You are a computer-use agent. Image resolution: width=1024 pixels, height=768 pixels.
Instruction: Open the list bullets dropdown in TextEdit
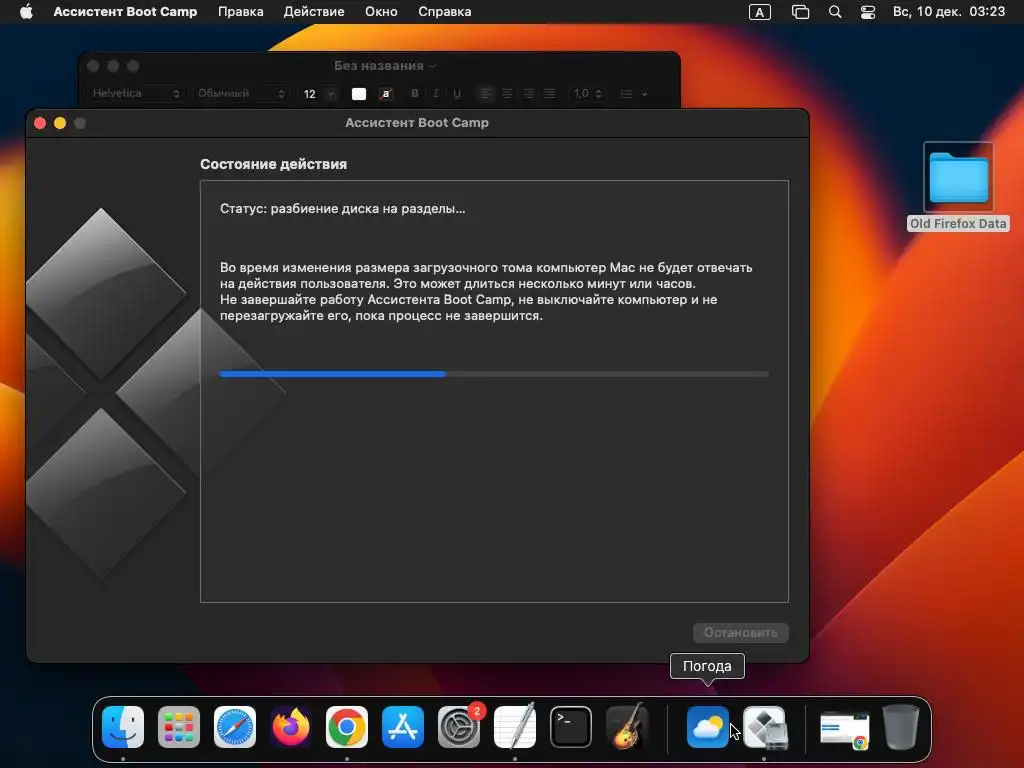pyautogui.click(x=633, y=94)
